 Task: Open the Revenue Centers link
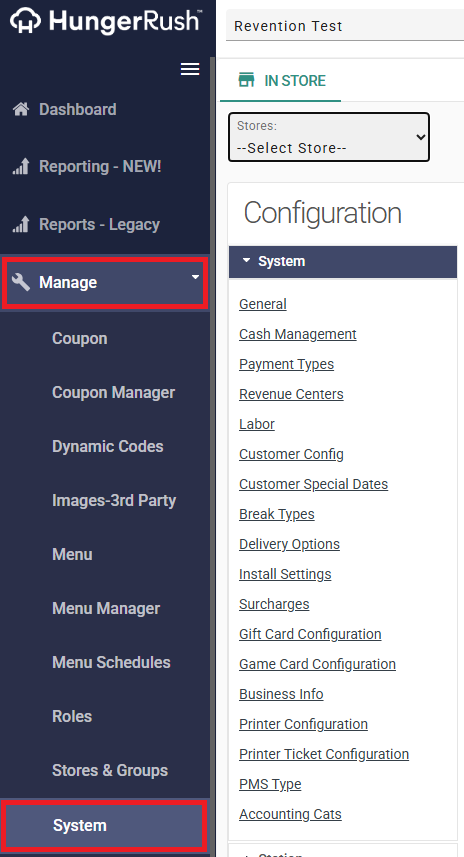291,394
